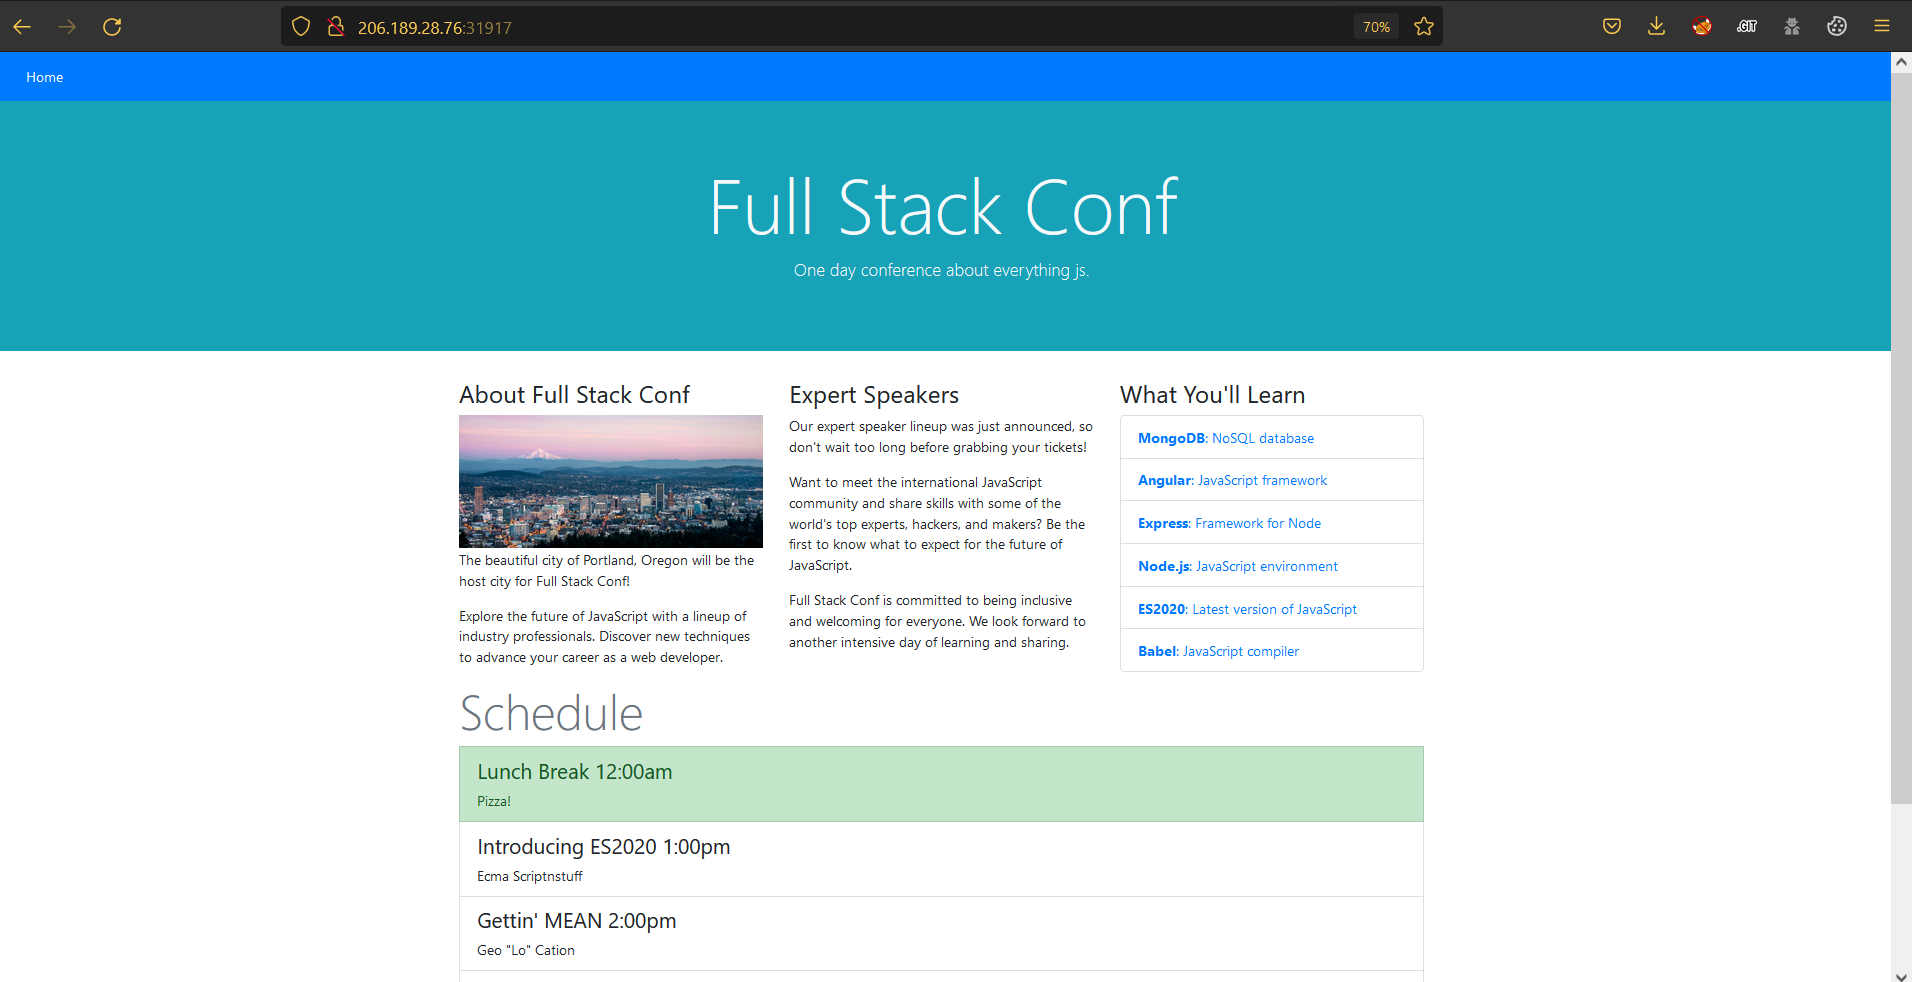Click the About Full Stack Conf heading
This screenshot has width=1912, height=982.
click(575, 395)
